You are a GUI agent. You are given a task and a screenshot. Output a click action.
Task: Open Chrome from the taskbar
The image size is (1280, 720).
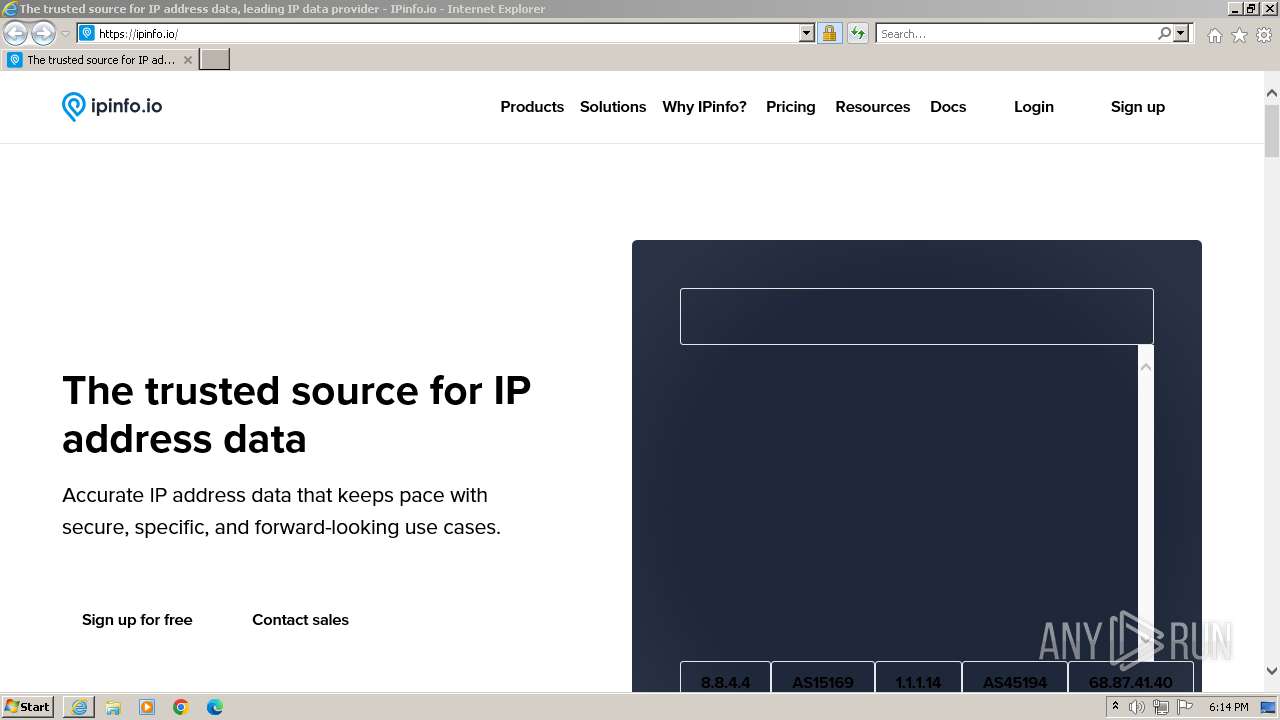point(181,707)
